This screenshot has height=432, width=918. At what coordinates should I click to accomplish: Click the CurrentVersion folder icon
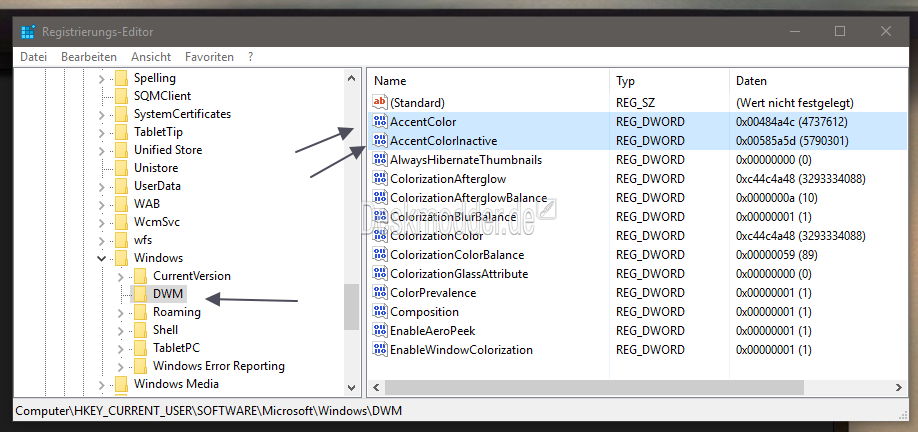tap(140, 276)
